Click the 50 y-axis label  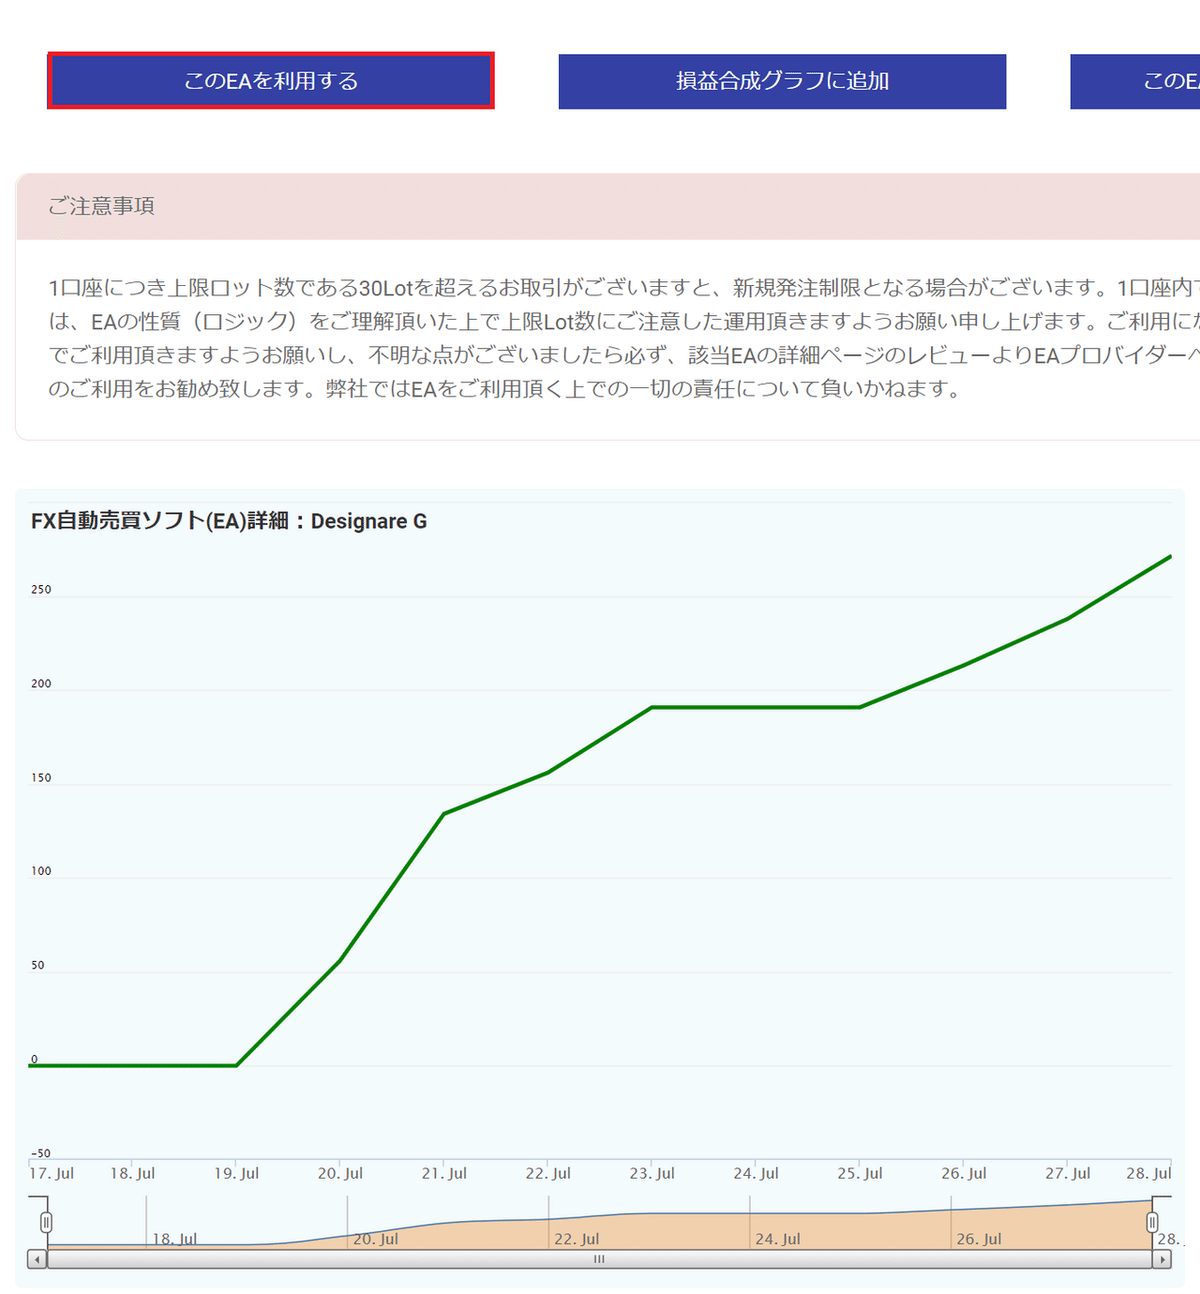pyautogui.click(x=38, y=965)
